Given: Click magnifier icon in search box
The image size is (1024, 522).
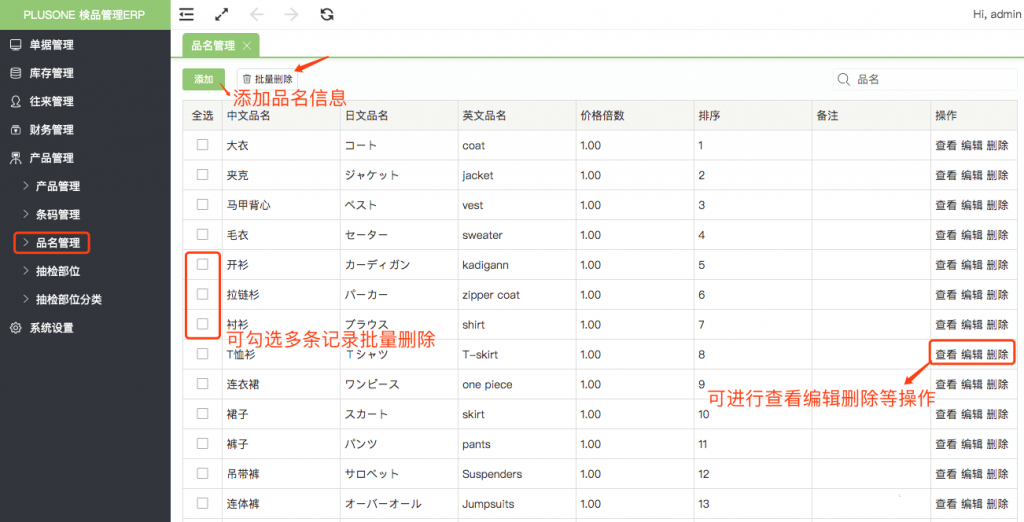Looking at the screenshot, I should tap(844, 79).
